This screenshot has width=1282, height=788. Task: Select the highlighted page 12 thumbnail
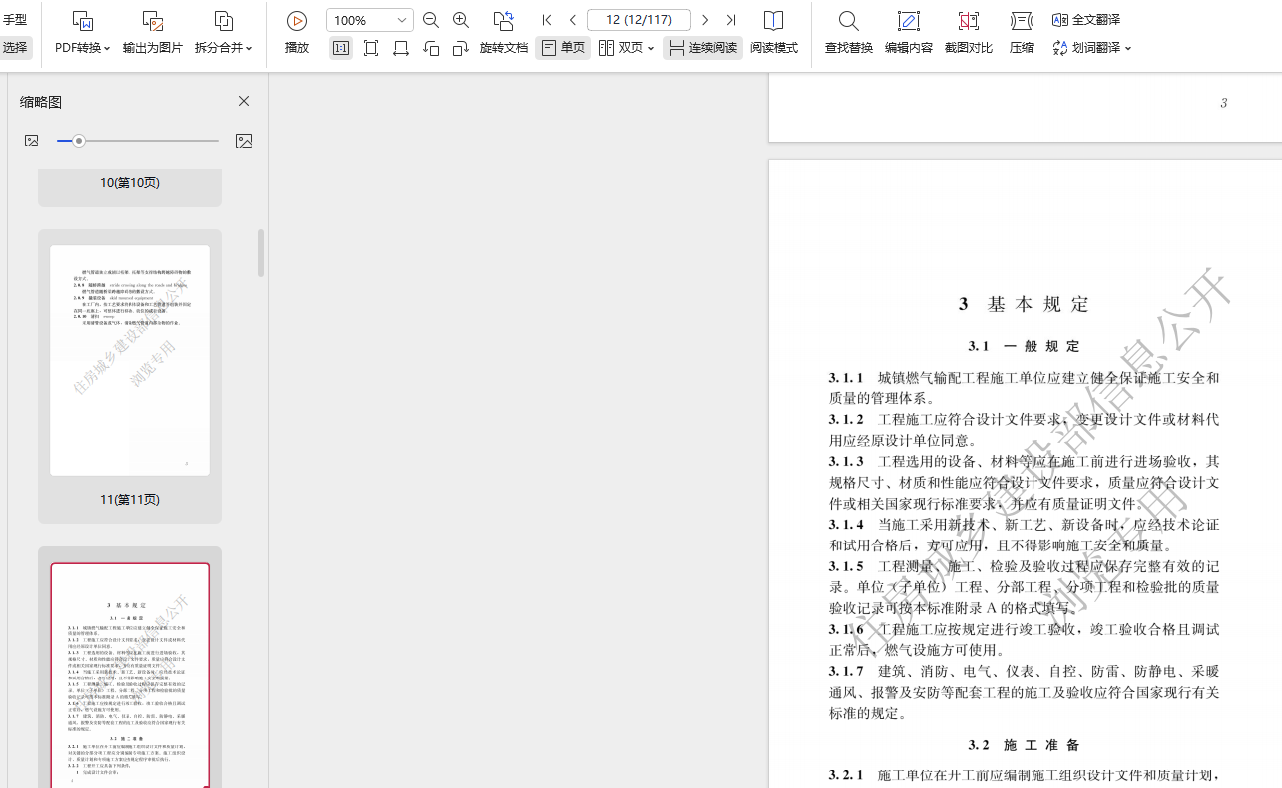[130, 675]
